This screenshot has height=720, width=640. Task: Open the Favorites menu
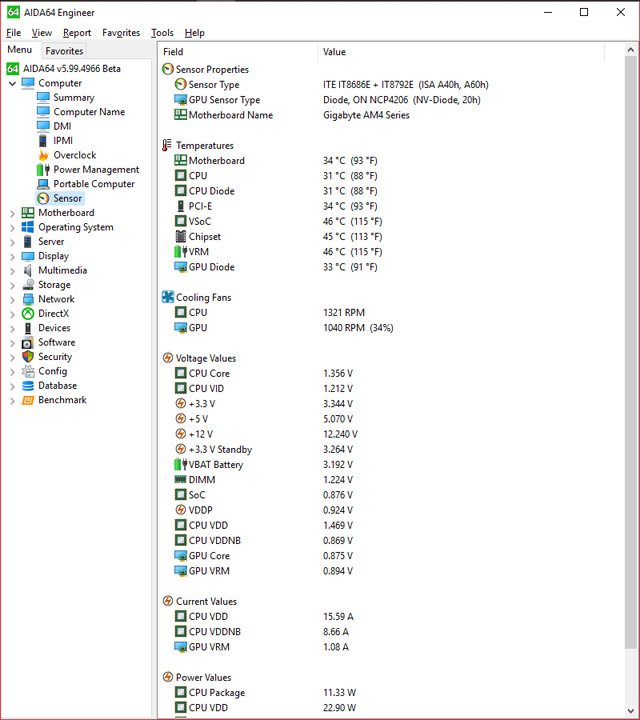[x=121, y=33]
